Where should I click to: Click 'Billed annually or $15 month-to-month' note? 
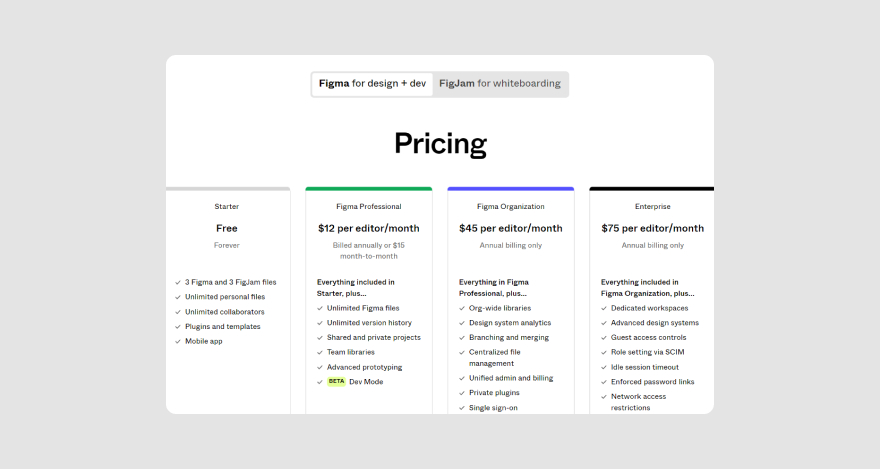tap(369, 251)
